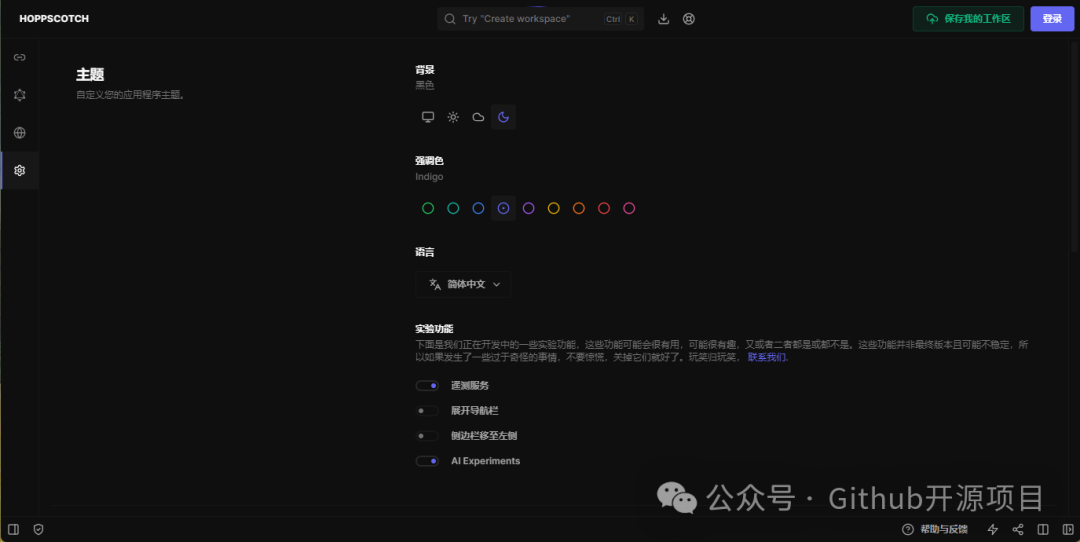Open the GraphQL icon in sidebar
This screenshot has width=1080, height=542.
pyautogui.click(x=19, y=95)
